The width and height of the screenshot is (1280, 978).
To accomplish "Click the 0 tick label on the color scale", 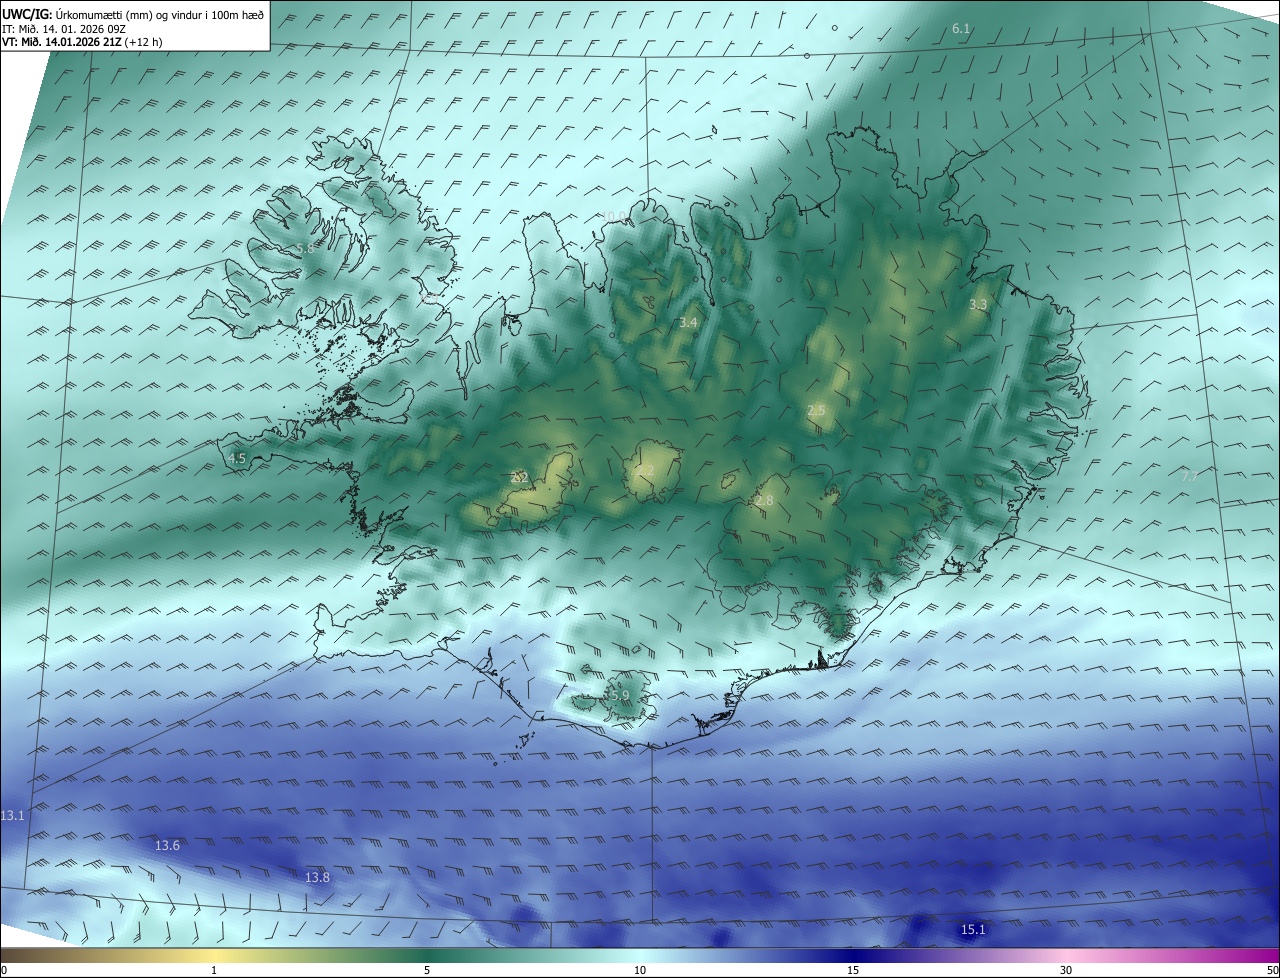I will click(x=3, y=971).
